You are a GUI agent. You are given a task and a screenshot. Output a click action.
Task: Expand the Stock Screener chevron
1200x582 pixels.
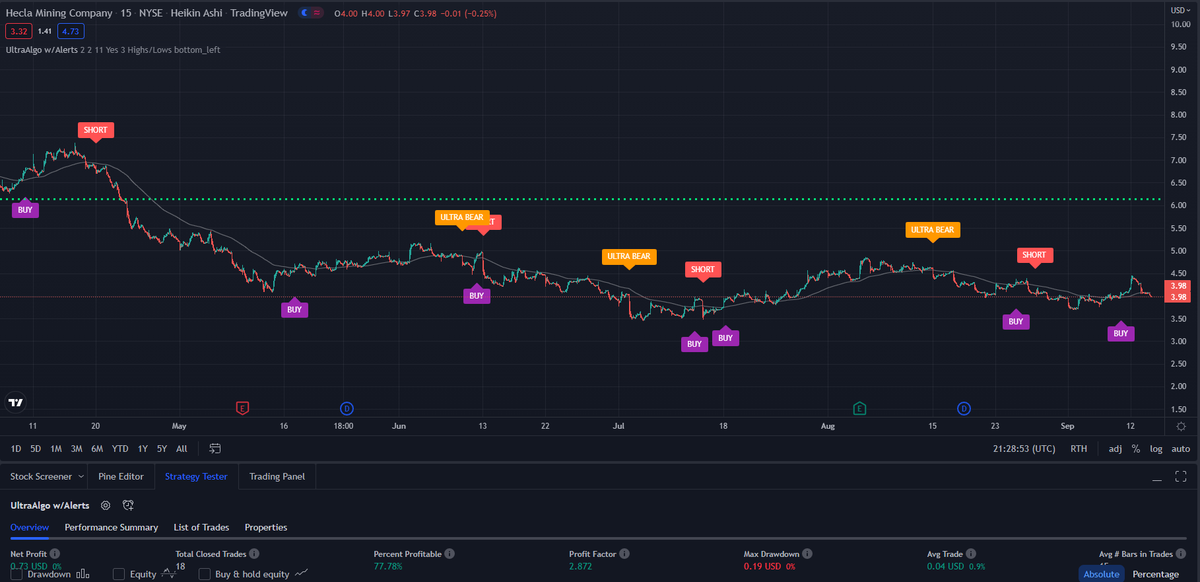80,477
